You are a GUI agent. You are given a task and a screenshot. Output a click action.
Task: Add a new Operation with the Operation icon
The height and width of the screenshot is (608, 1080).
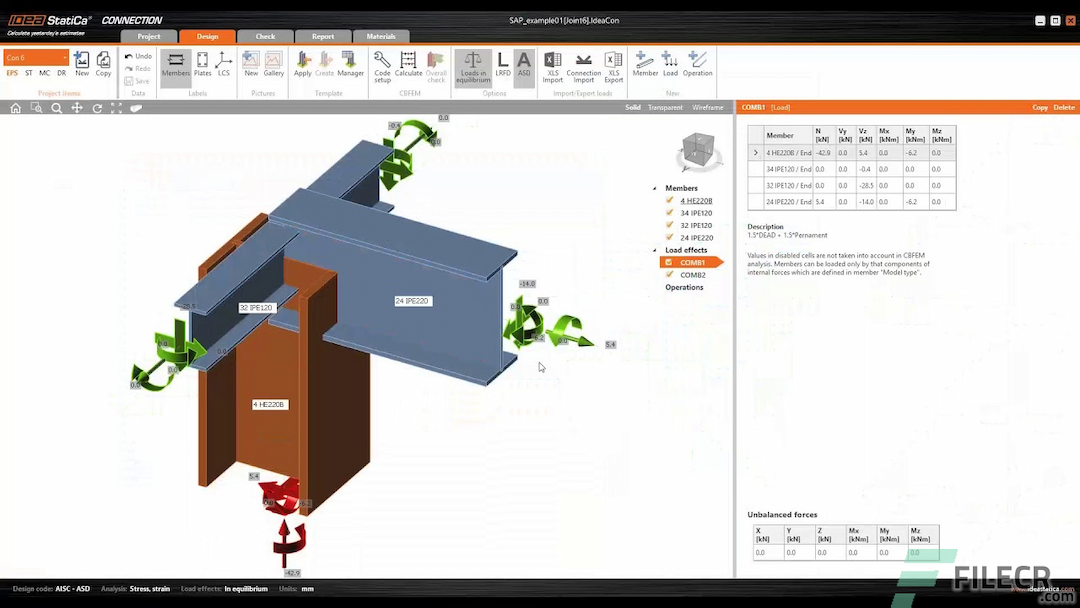tap(697, 65)
